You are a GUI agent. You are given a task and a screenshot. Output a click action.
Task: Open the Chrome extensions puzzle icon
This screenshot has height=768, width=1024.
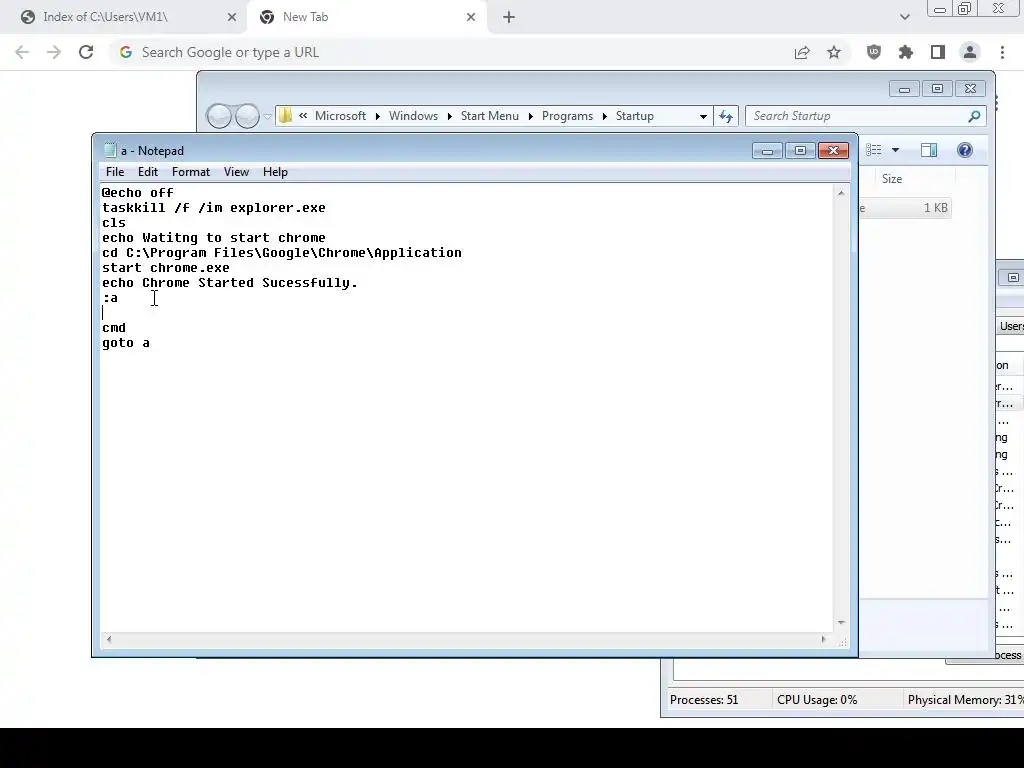pyautogui.click(x=906, y=52)
